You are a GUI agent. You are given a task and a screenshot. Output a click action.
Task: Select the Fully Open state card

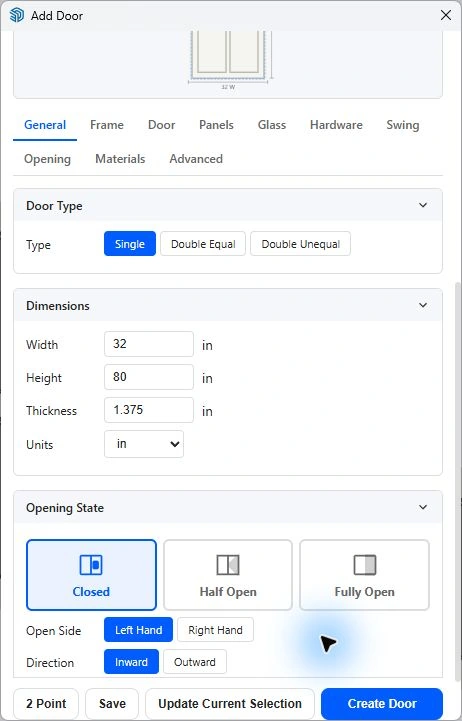tap(365, 575)
